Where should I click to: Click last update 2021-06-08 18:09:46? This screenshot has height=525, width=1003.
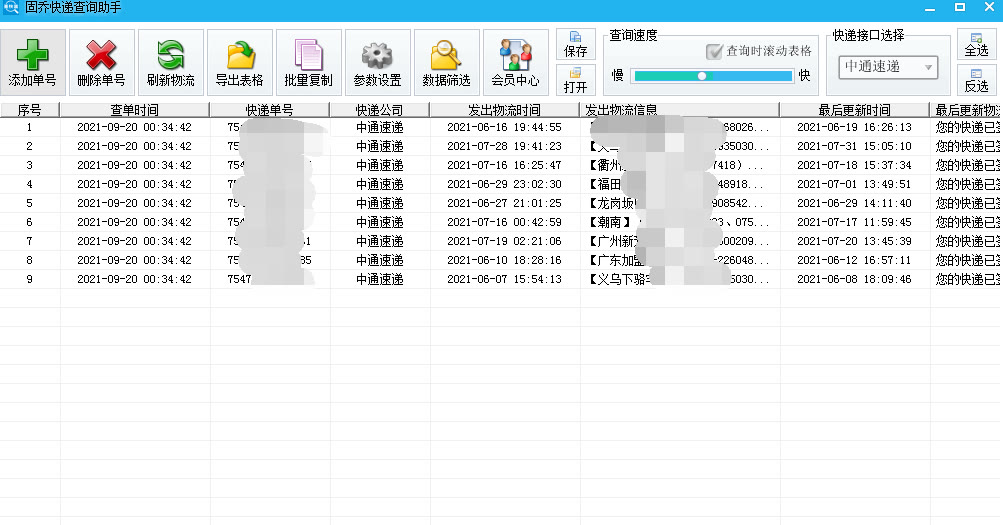[x=854, y=279]
